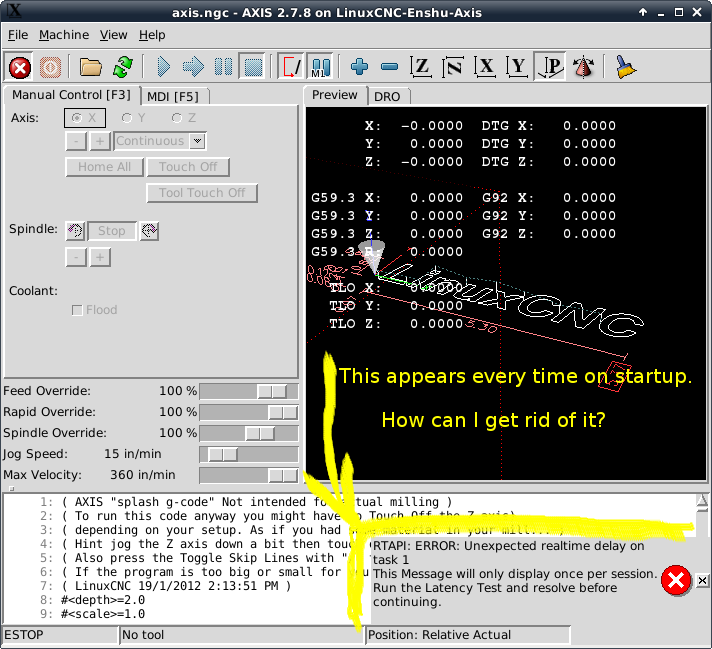
Task: Click the Home All button
Action: (x=104, y=167)
